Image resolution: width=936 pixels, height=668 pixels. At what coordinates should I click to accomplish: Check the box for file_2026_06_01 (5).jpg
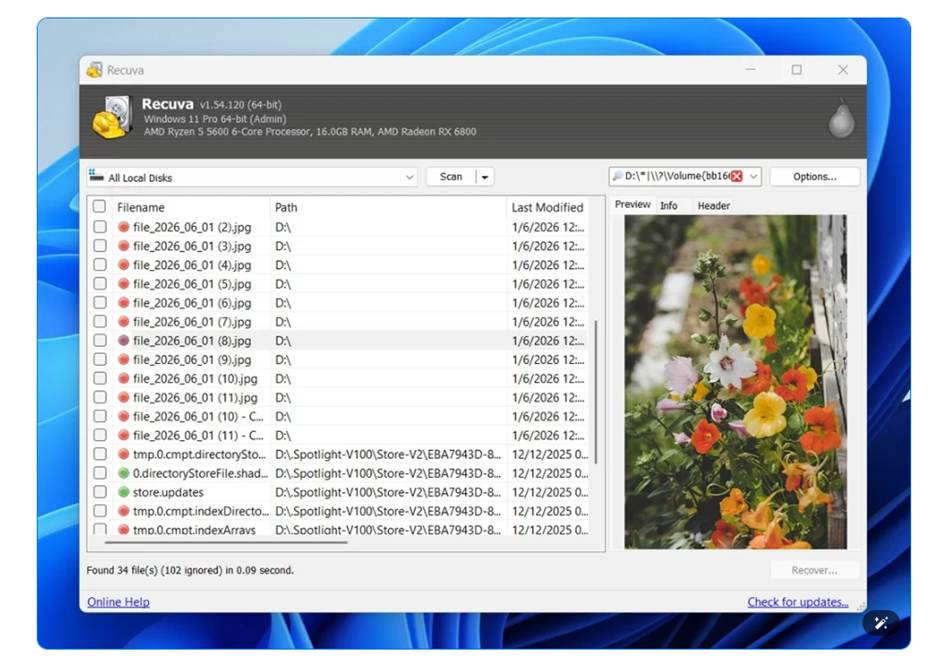(100, 284)
